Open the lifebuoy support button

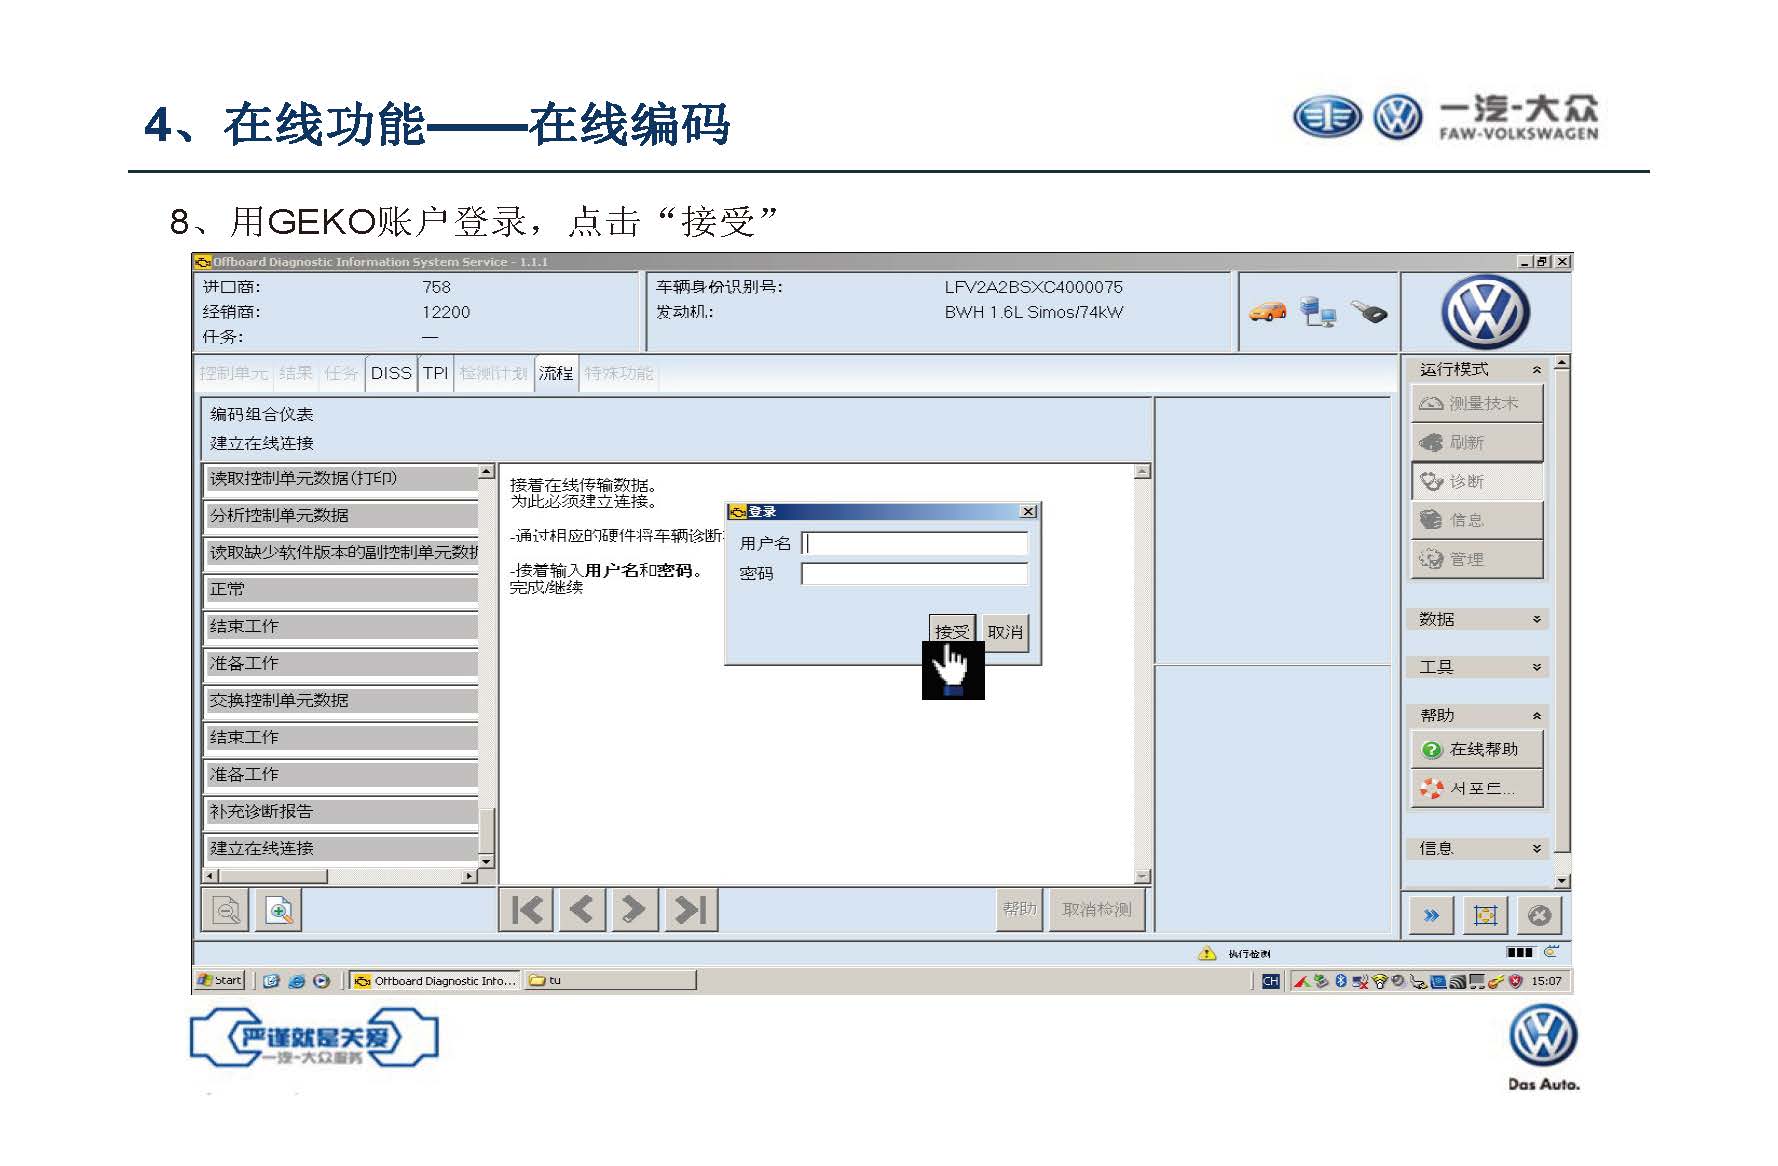(x=1477, y=788)
